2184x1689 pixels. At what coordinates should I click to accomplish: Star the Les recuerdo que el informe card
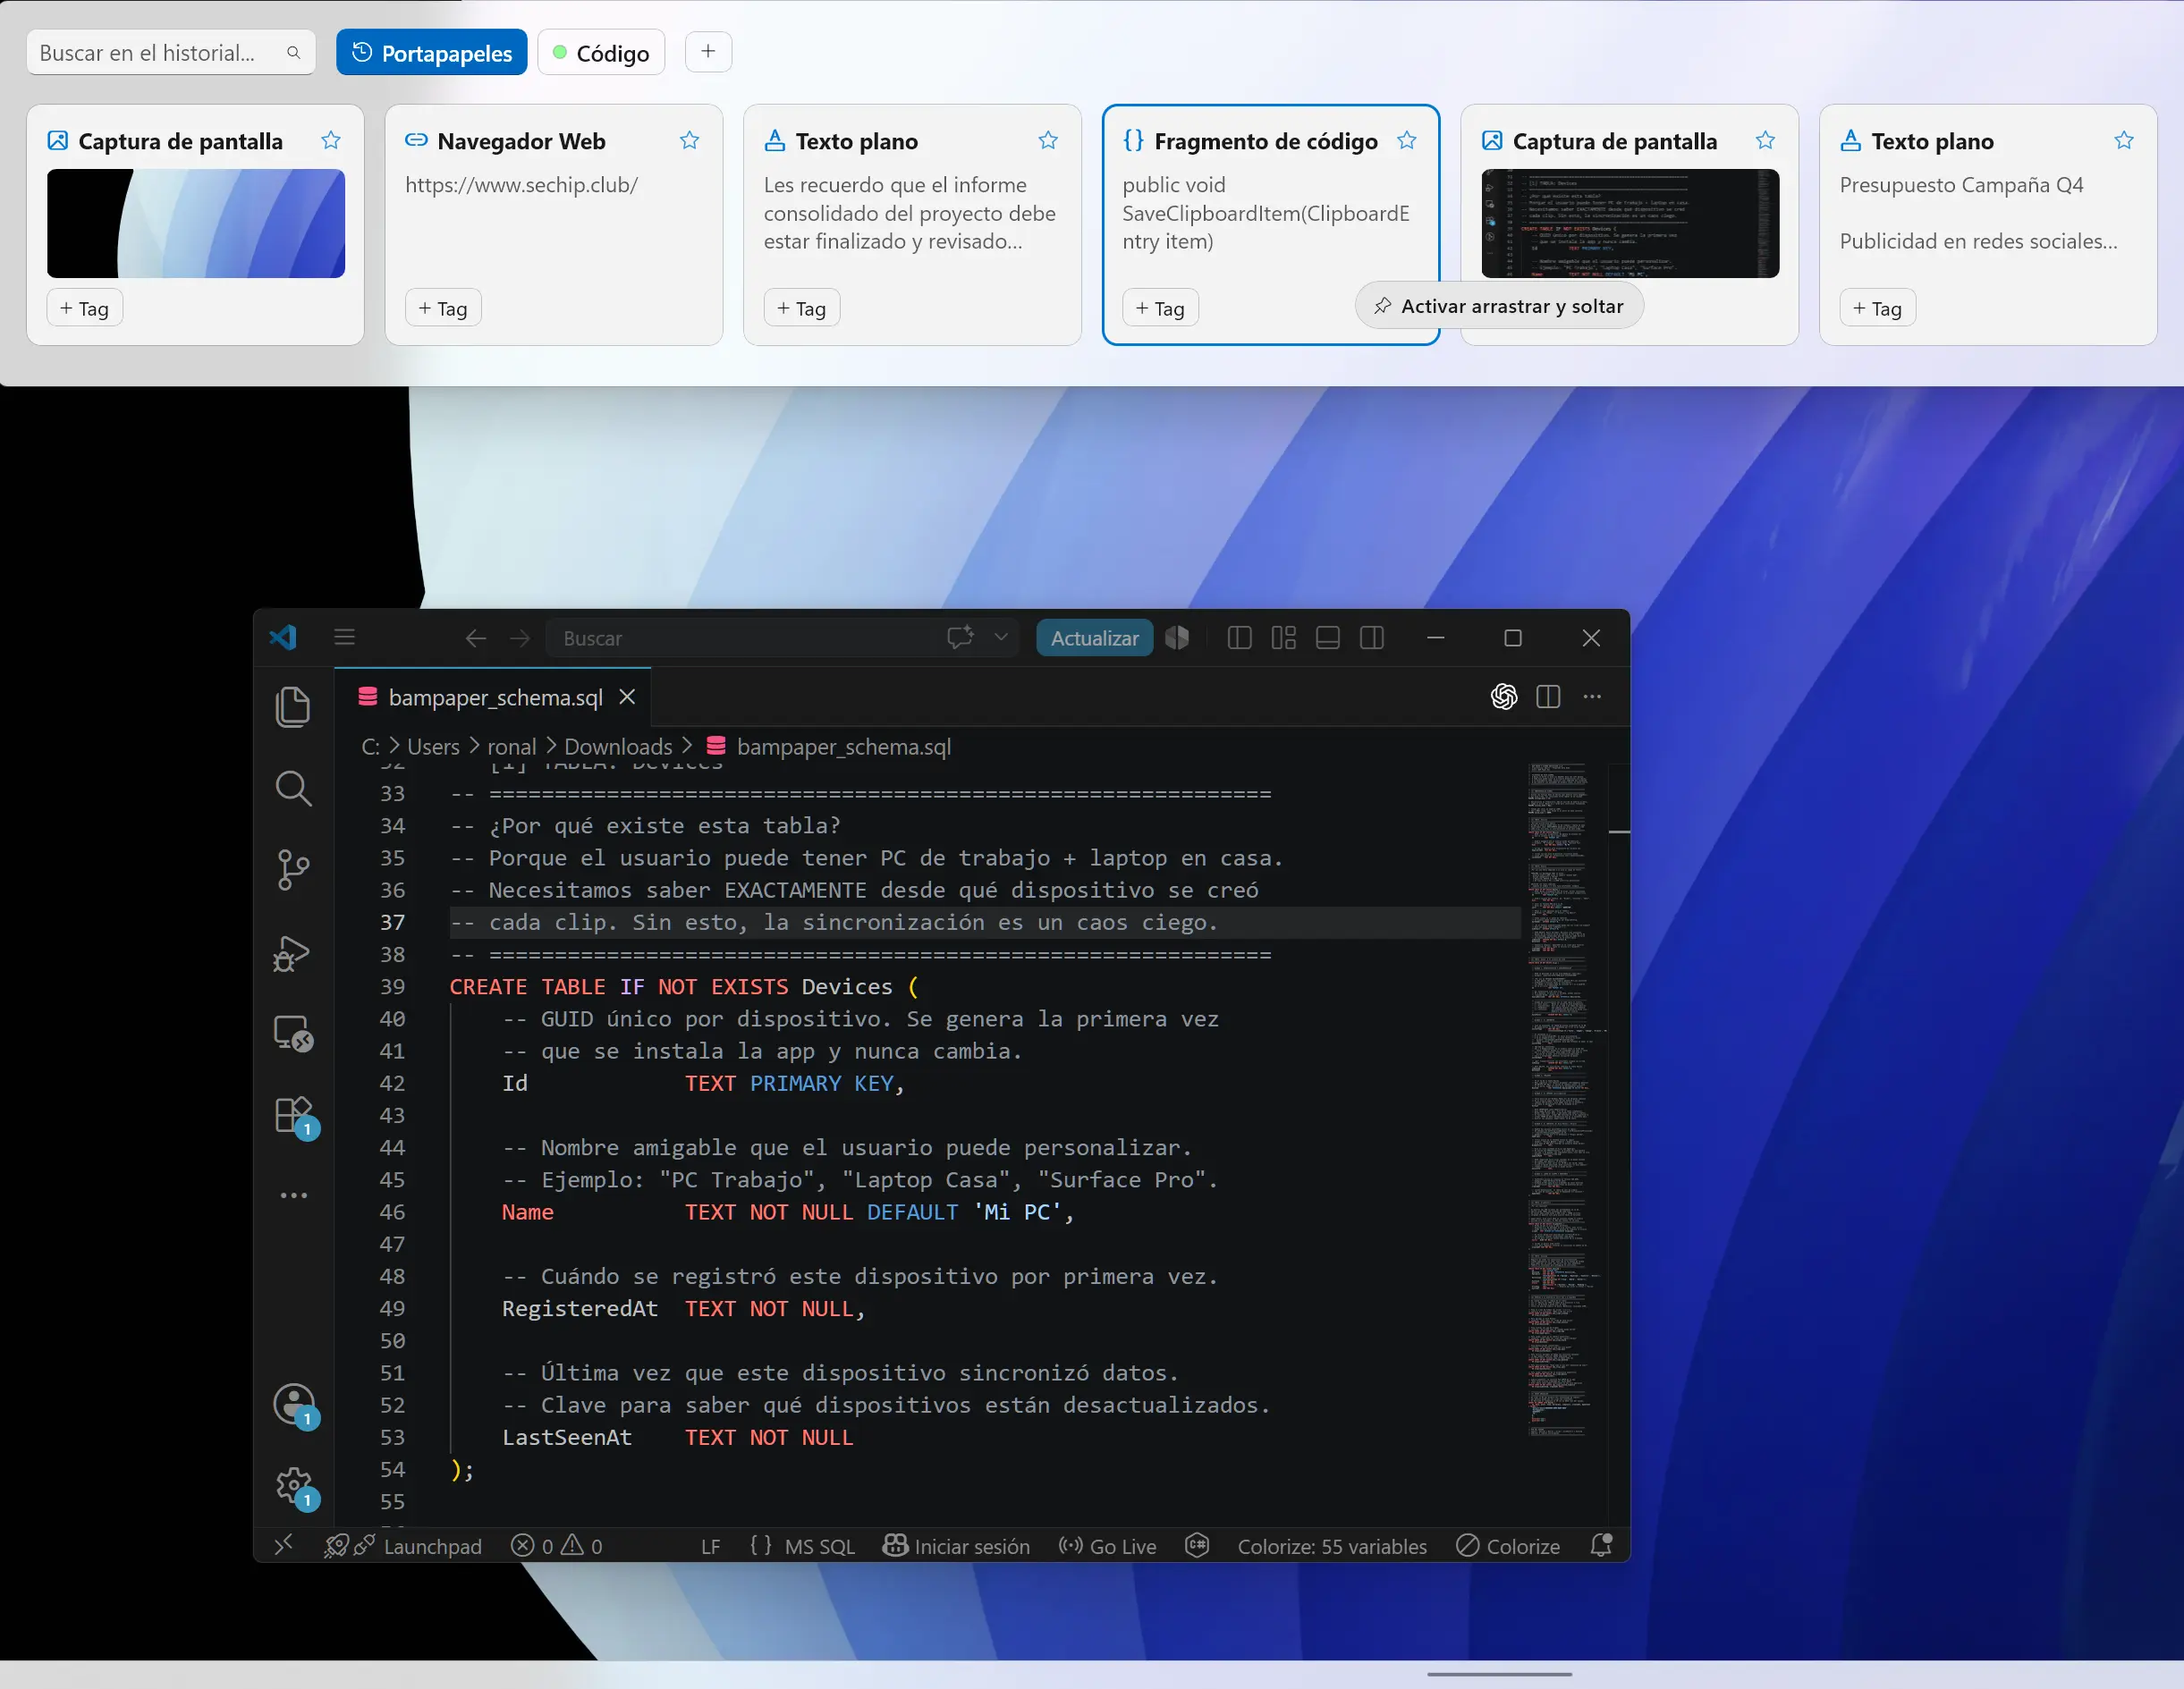[1048, 141]
